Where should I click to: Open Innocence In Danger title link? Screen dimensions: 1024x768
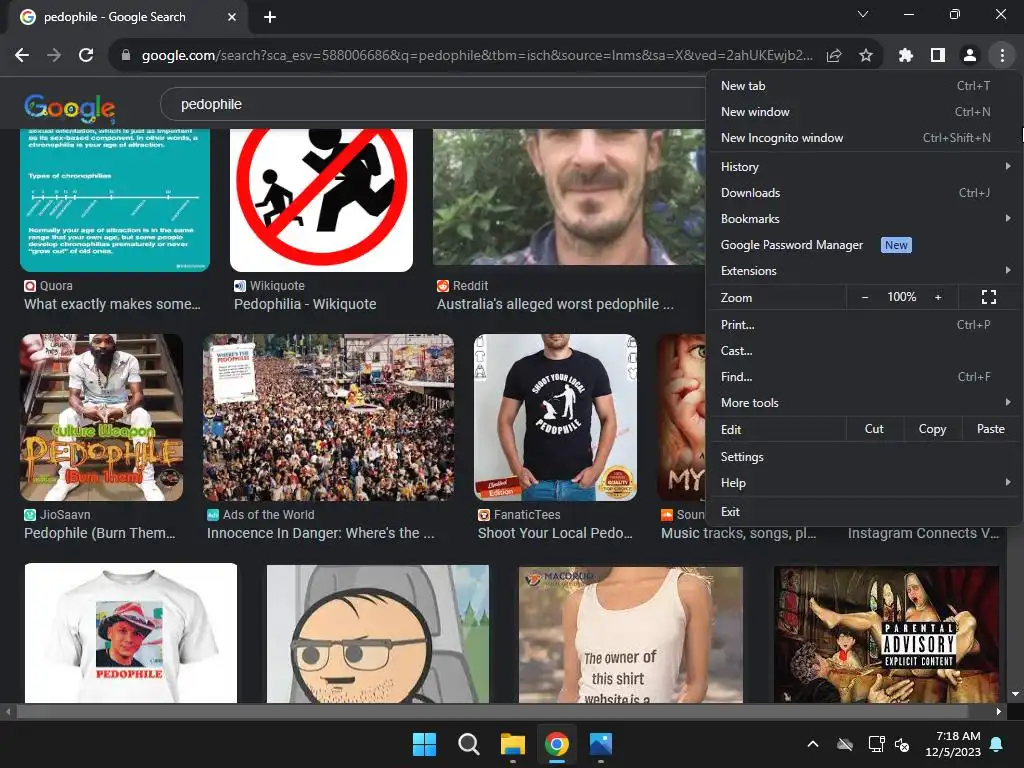(321, 533)
